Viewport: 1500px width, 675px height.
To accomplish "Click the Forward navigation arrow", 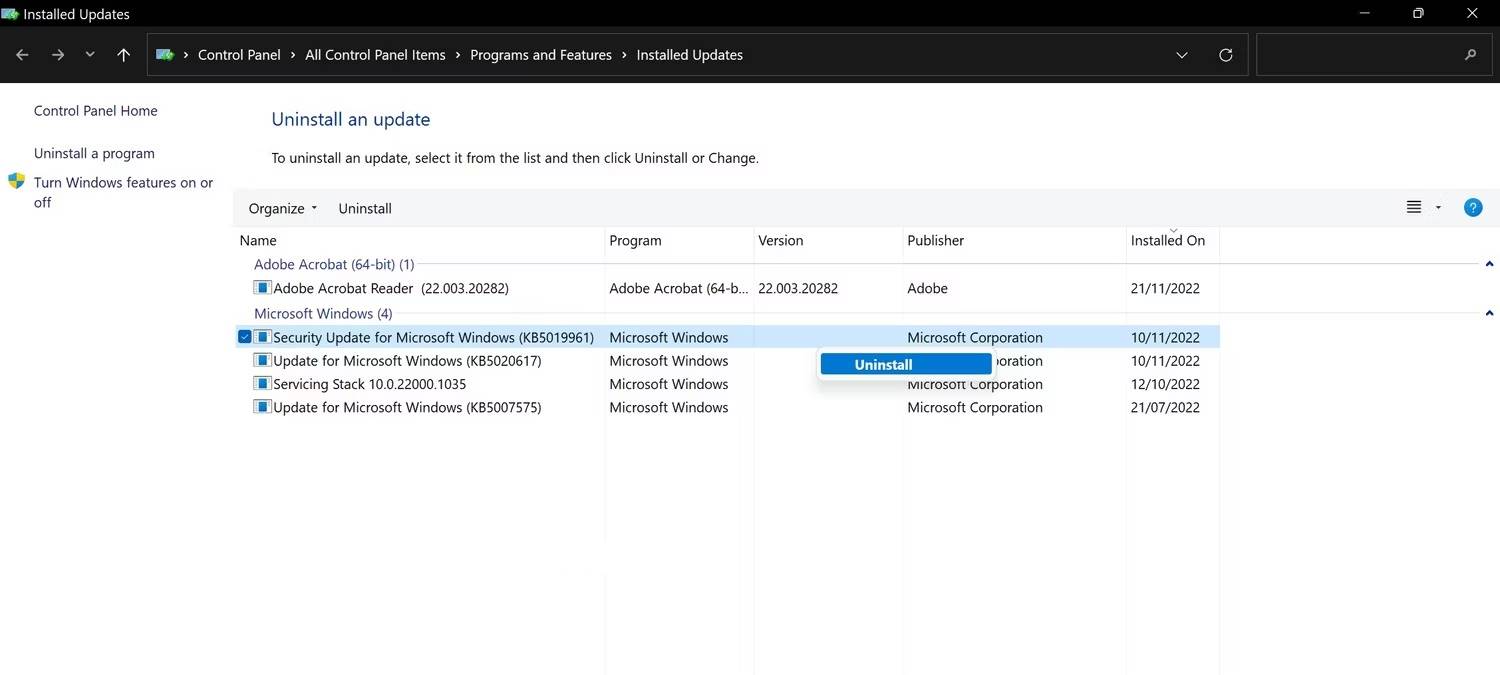I will click(57, 55).
